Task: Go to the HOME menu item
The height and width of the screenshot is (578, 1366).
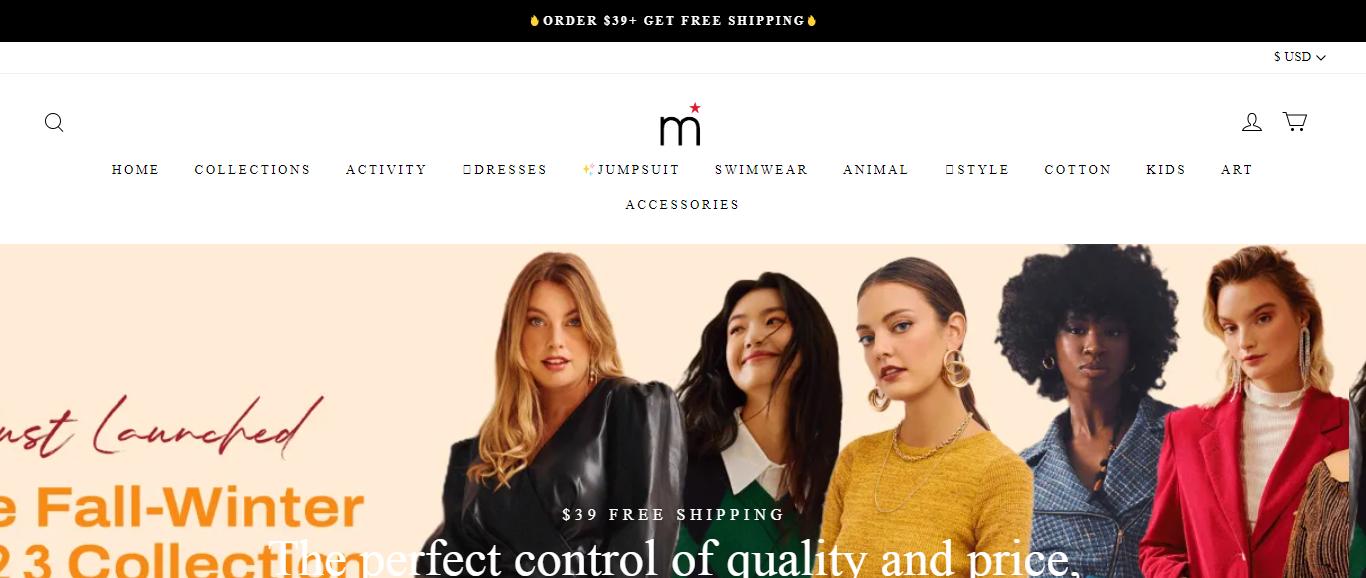Action: (x=136, y=170)
